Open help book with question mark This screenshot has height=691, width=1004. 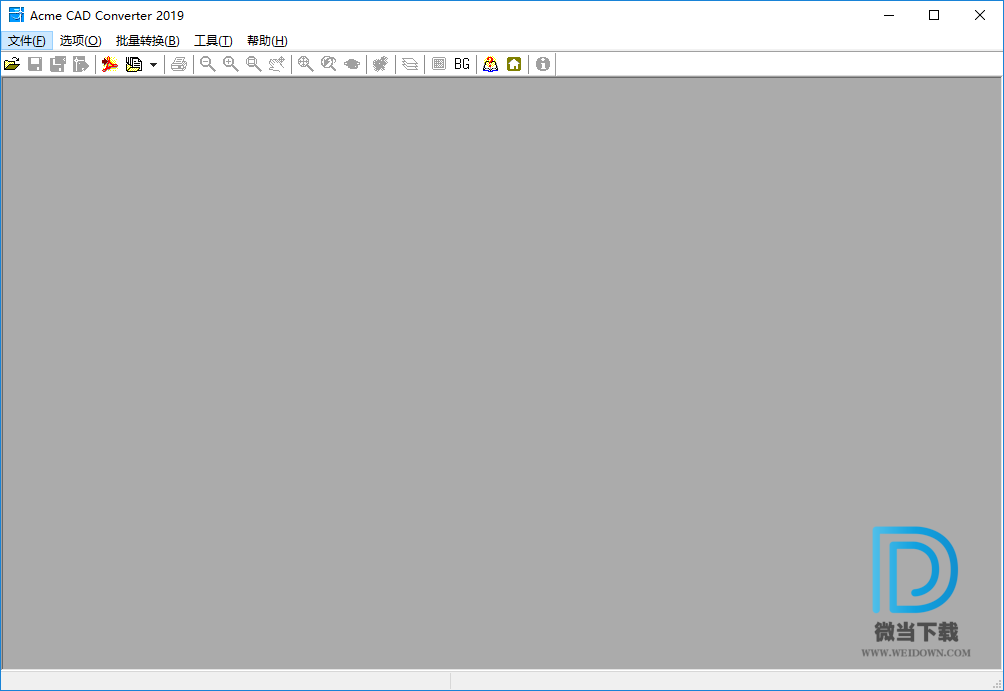(490, 64)
